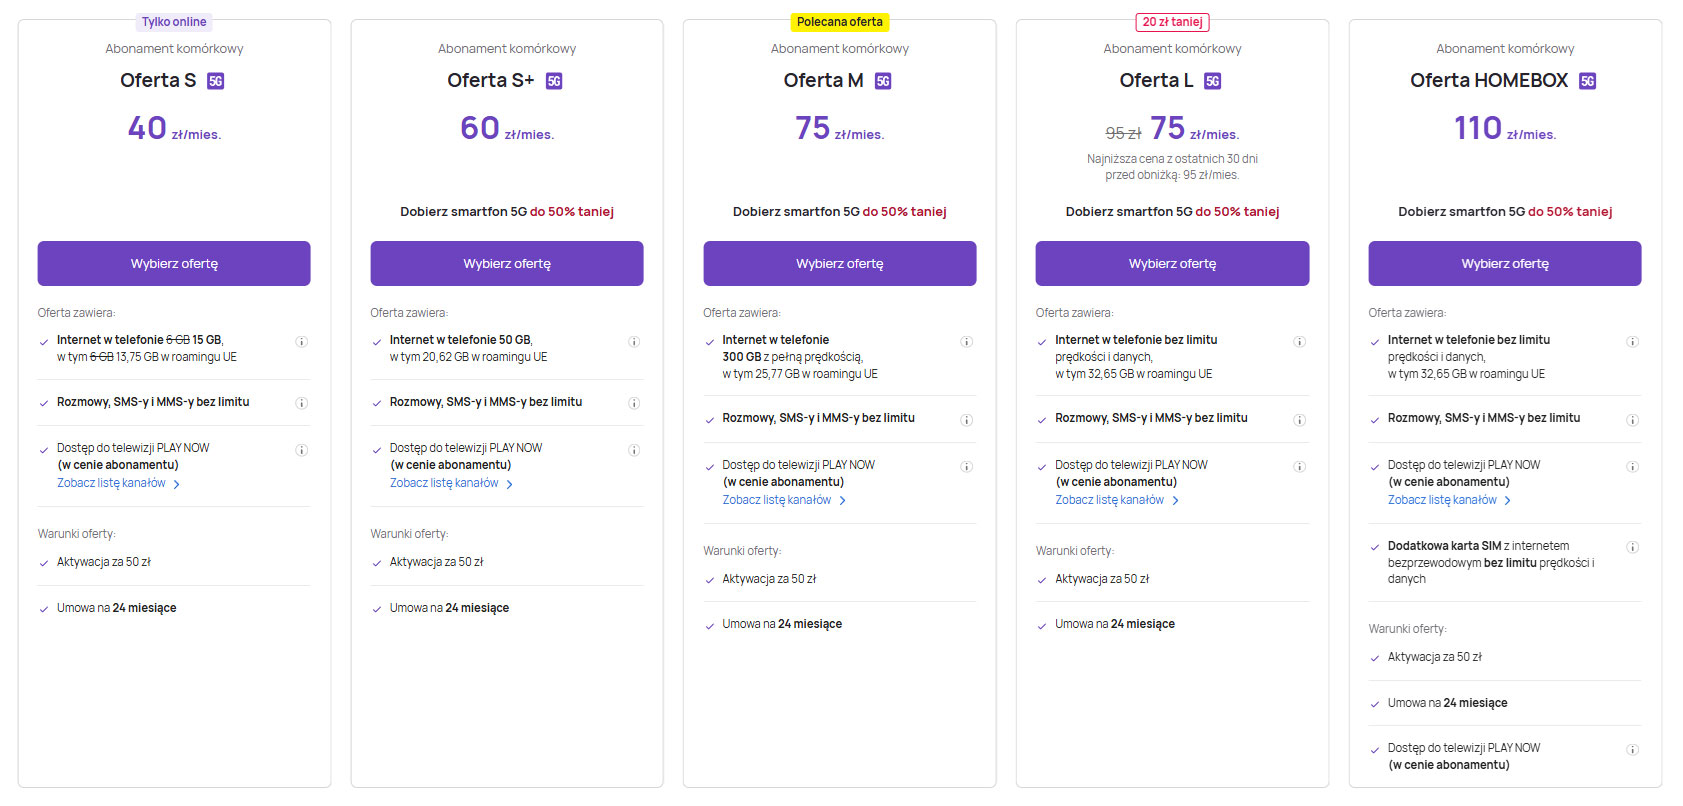The height and width of the screenshot is (806, 1683).
Task: Expand Zobacz listę kanałów chevron in Oferta S
Action: click(177, 484)
